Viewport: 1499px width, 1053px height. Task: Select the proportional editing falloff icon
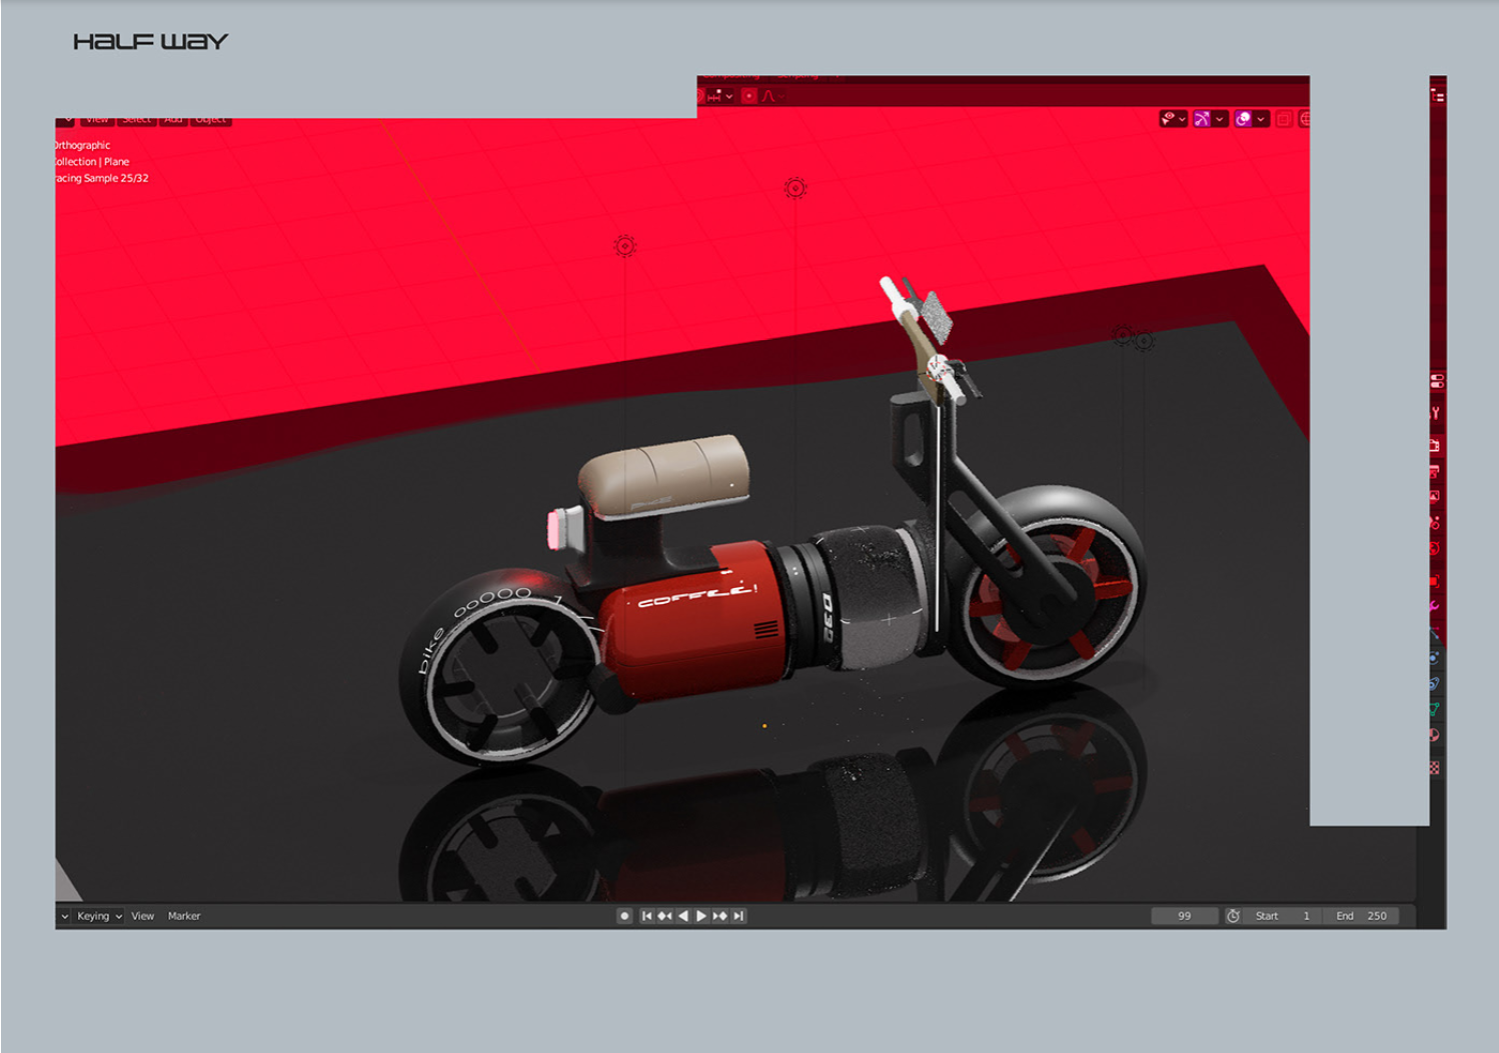coord(768,96)
